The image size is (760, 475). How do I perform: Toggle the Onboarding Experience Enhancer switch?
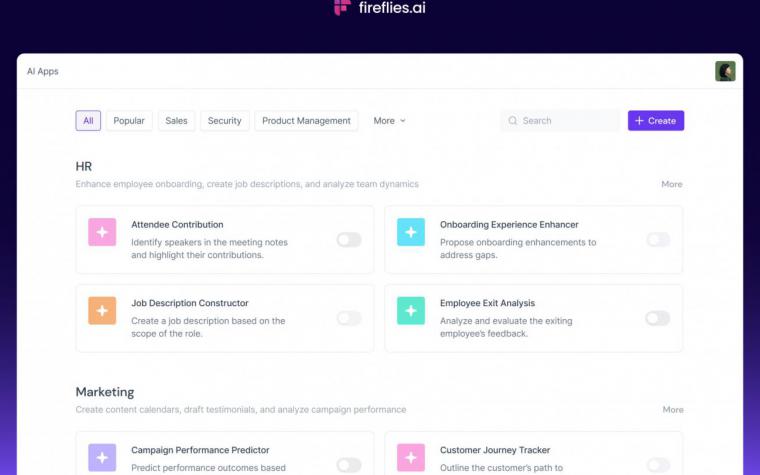(x=658, y=239)
